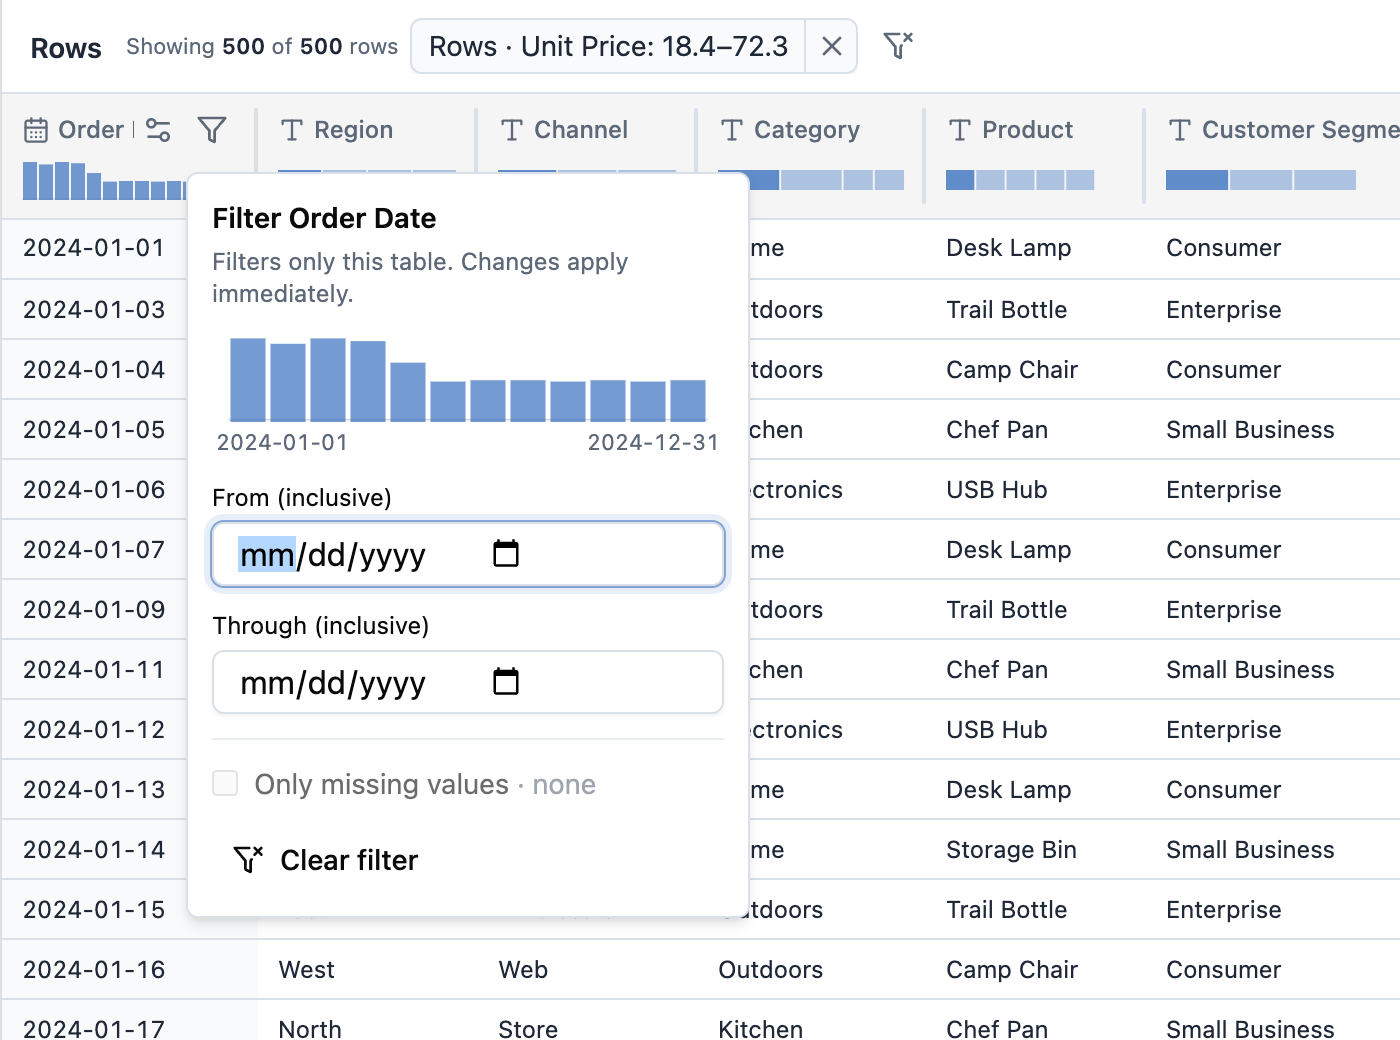Click the Order column header mini histogram
This screenshot has height=1040, width=1400.
(104, 181)
